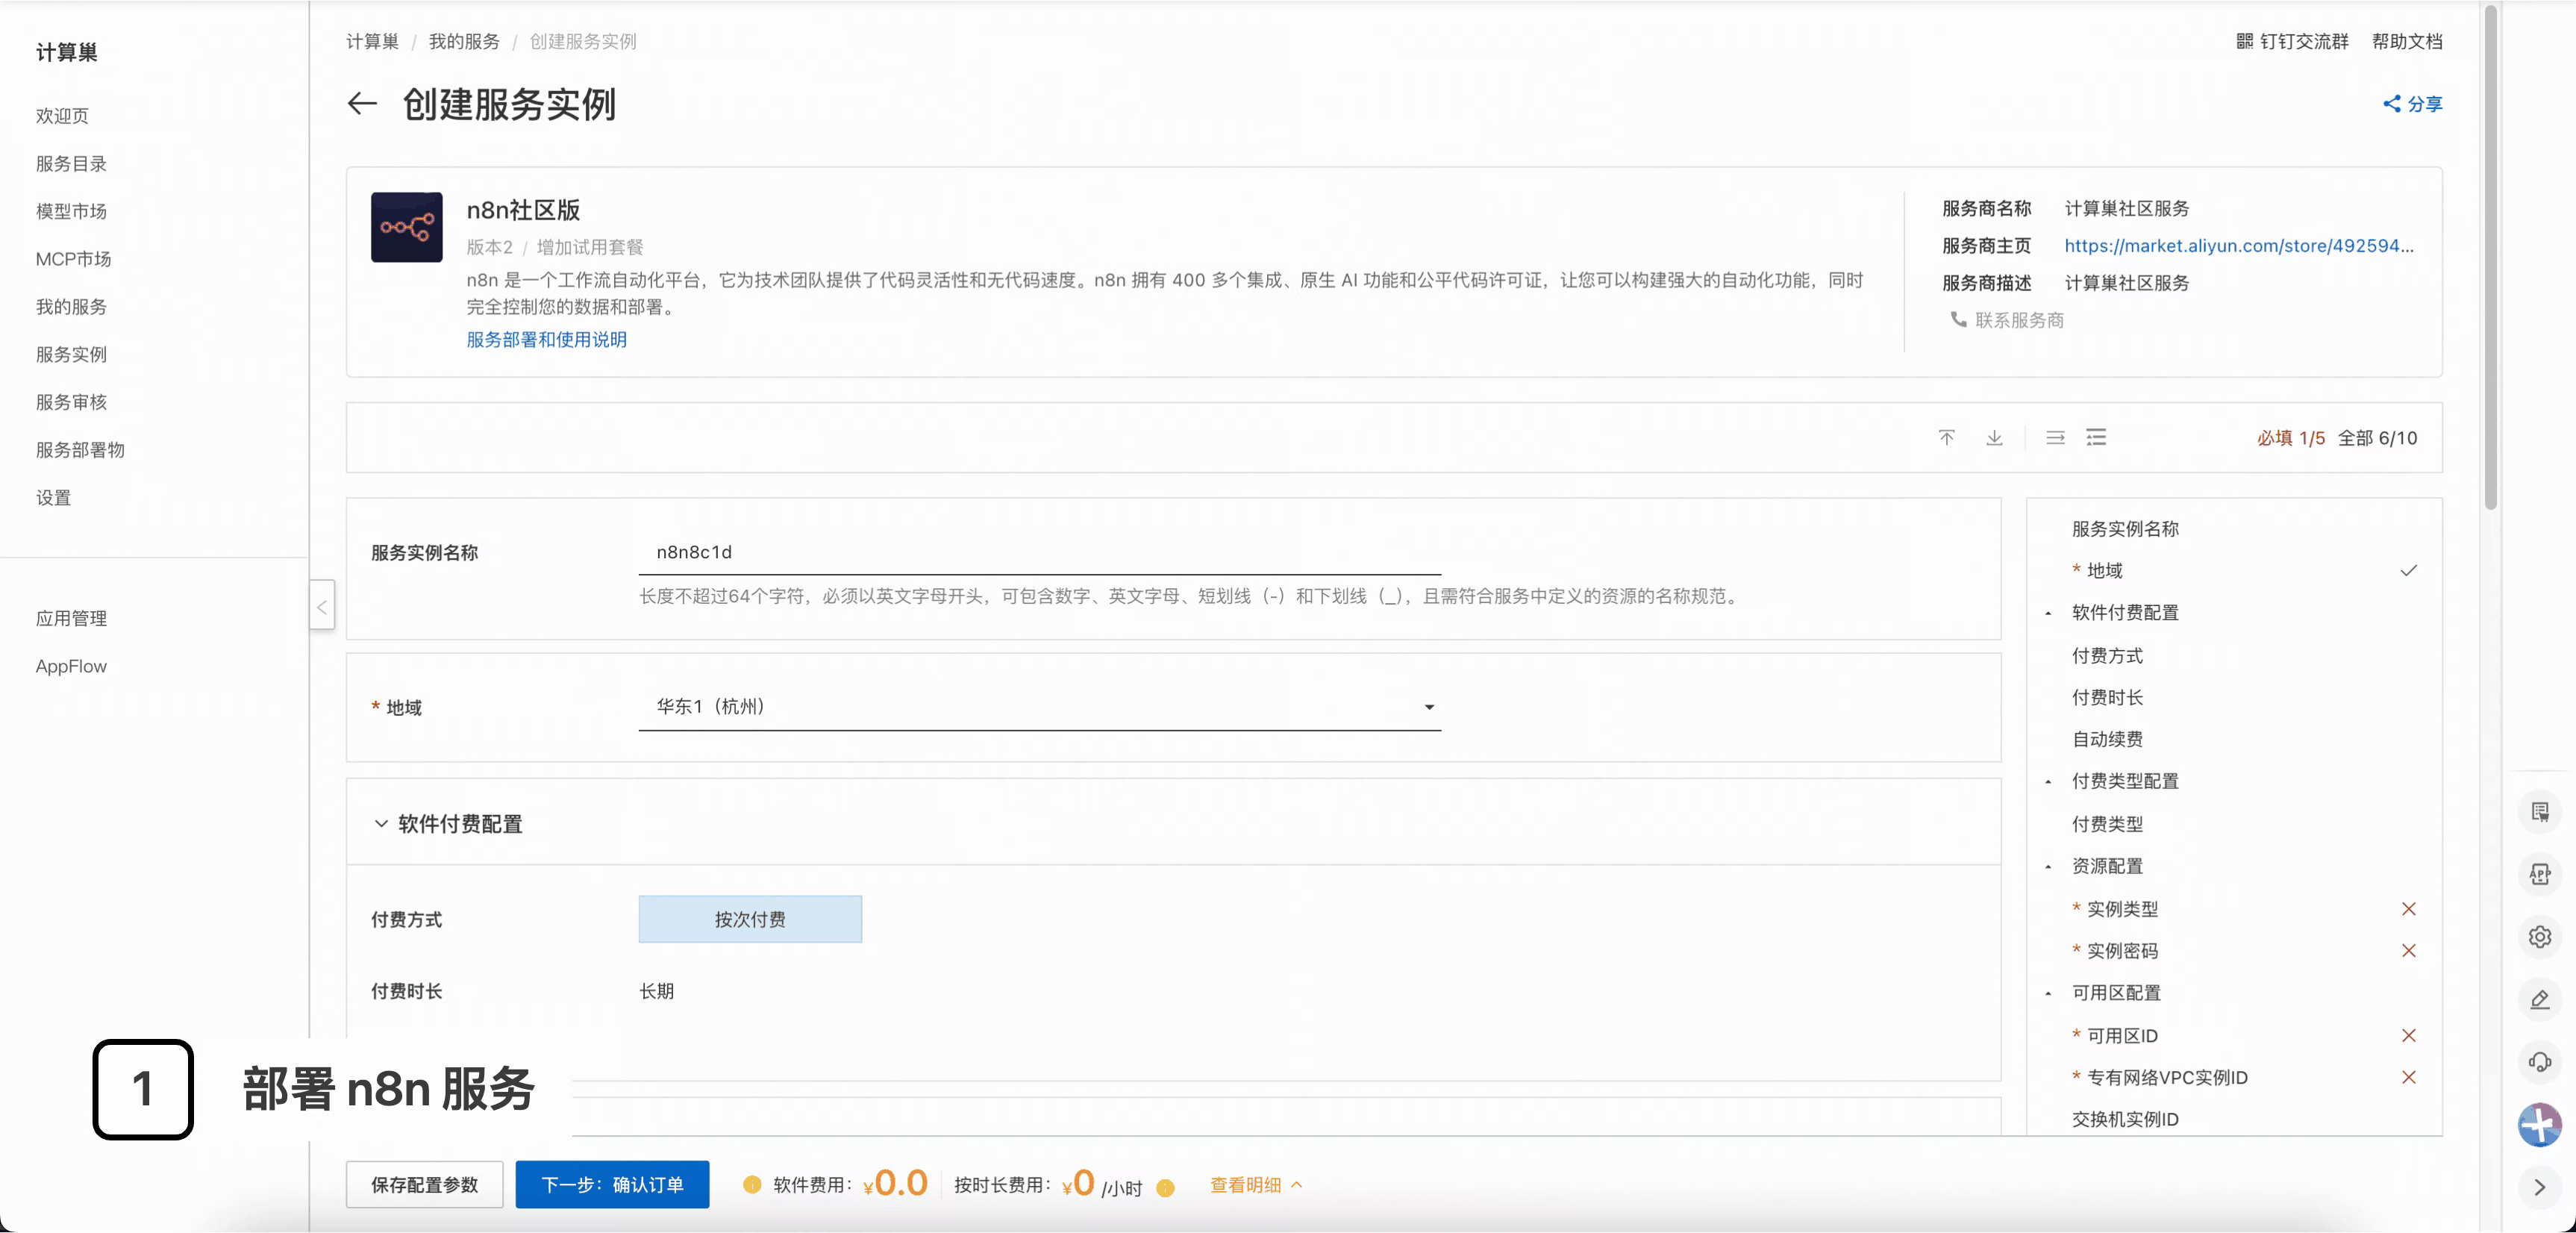Click the expand-all list icon in form toolbar
The height and width of the screenshot is (1233, 2576).
point(2096,438)
